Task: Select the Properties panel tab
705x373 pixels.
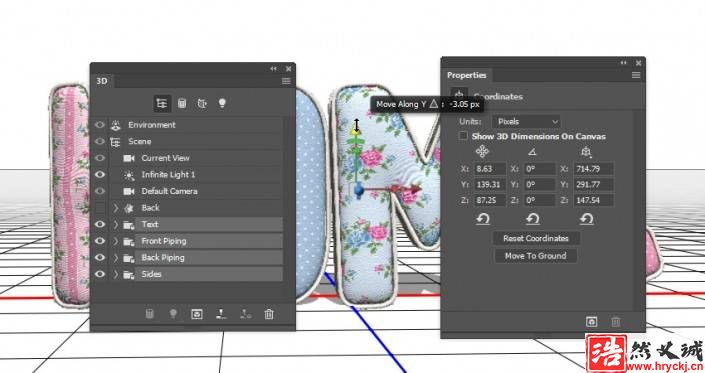Action: (467, 75)
